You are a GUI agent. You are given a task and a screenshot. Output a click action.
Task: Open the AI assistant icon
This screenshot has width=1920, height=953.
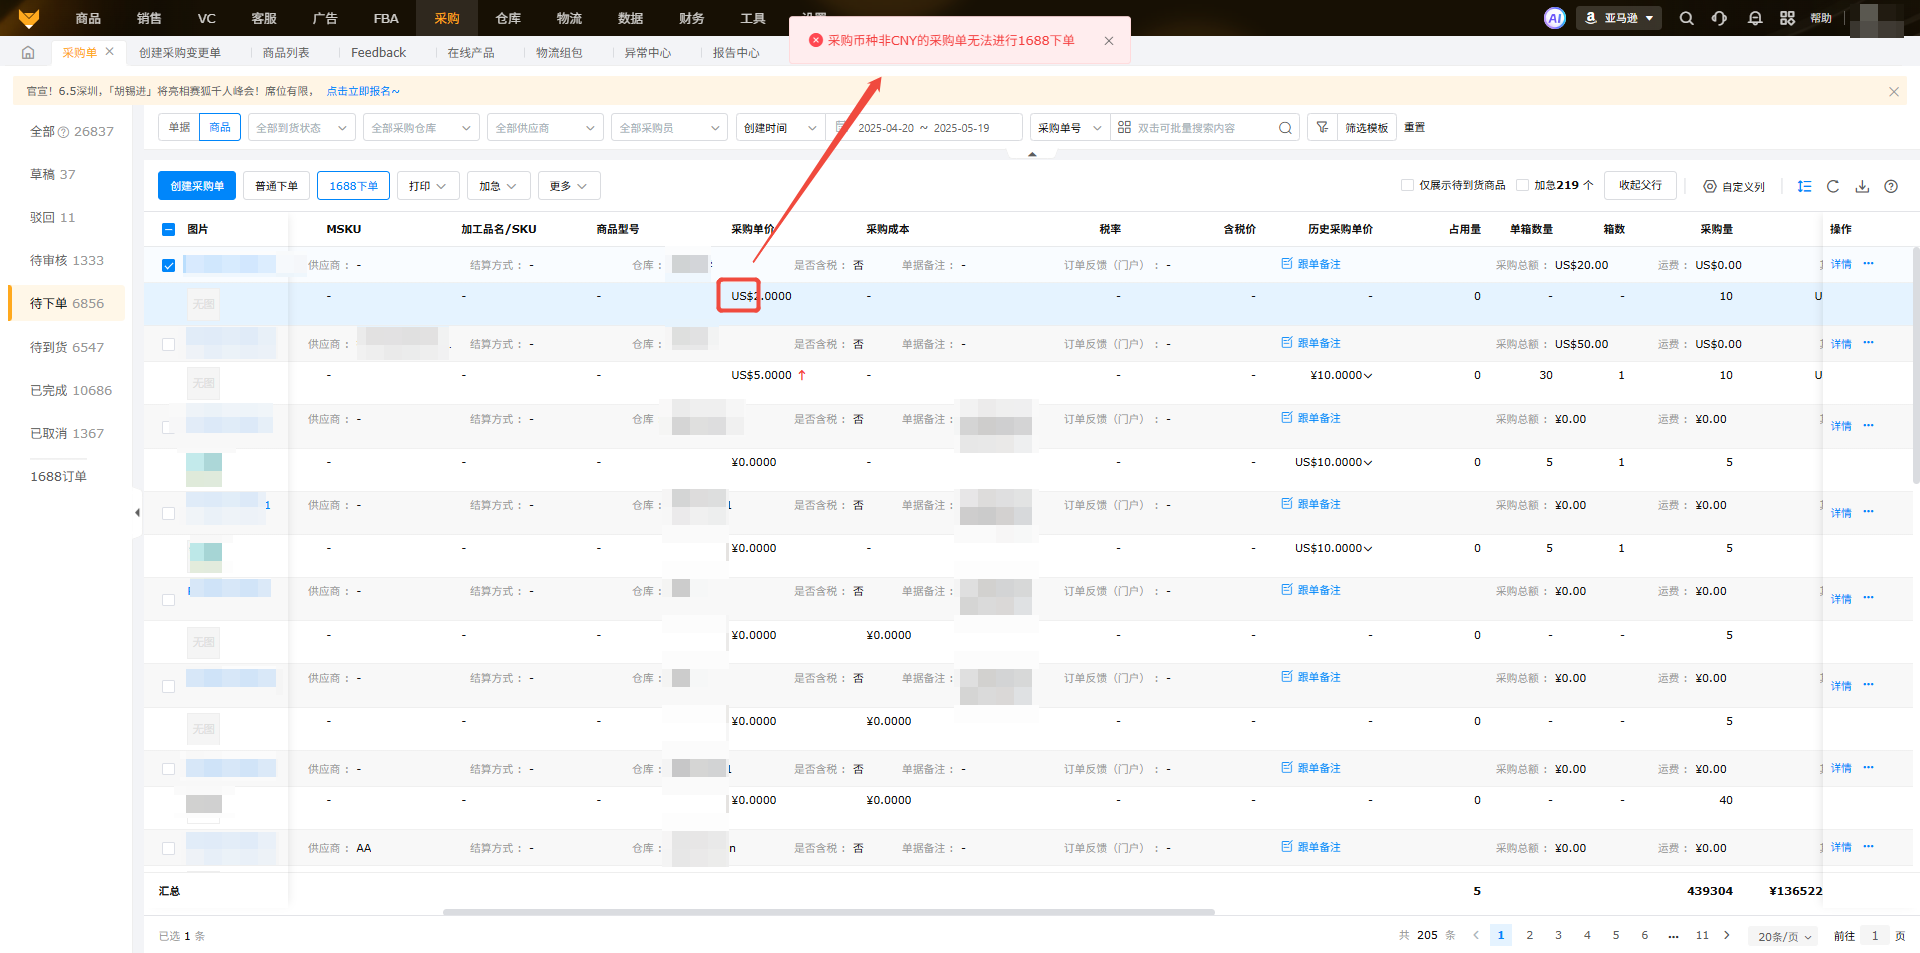click(x=1554, y=18)
